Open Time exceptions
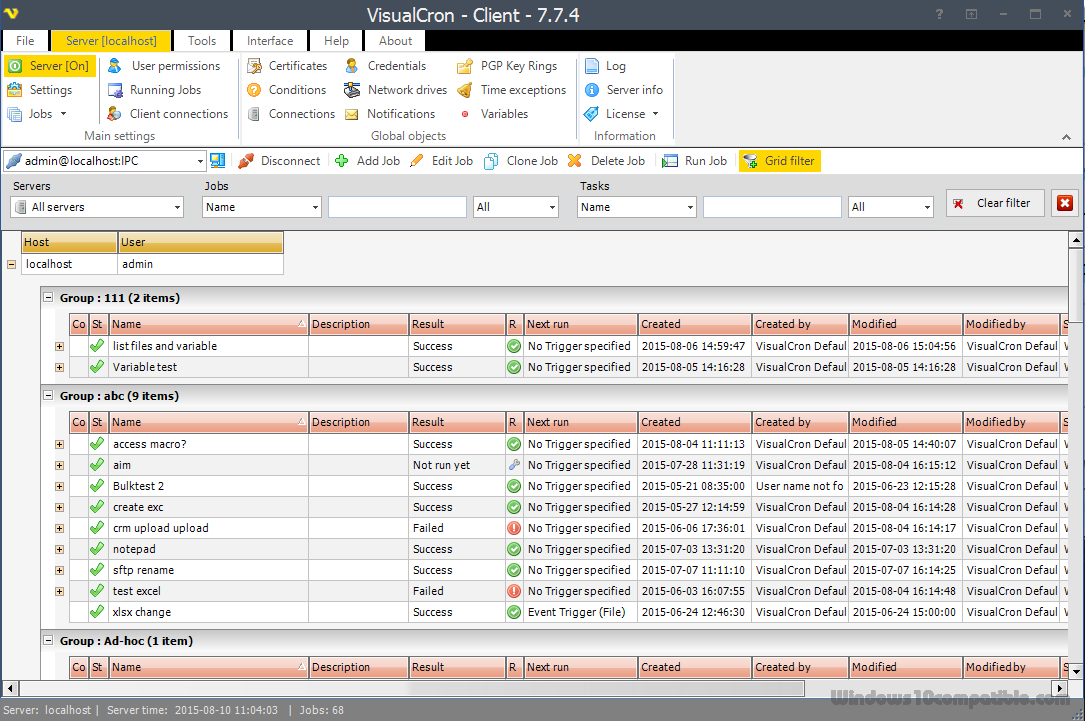The image size is (1085, 721). 512,90
